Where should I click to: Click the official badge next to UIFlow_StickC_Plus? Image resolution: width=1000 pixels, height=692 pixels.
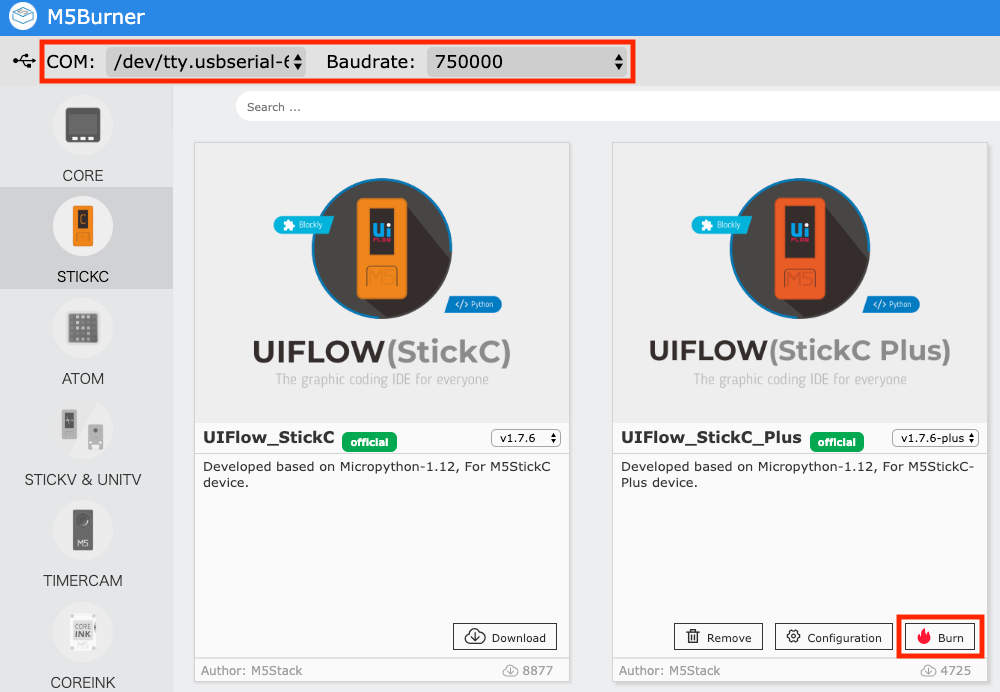click(x=837, y=442)
